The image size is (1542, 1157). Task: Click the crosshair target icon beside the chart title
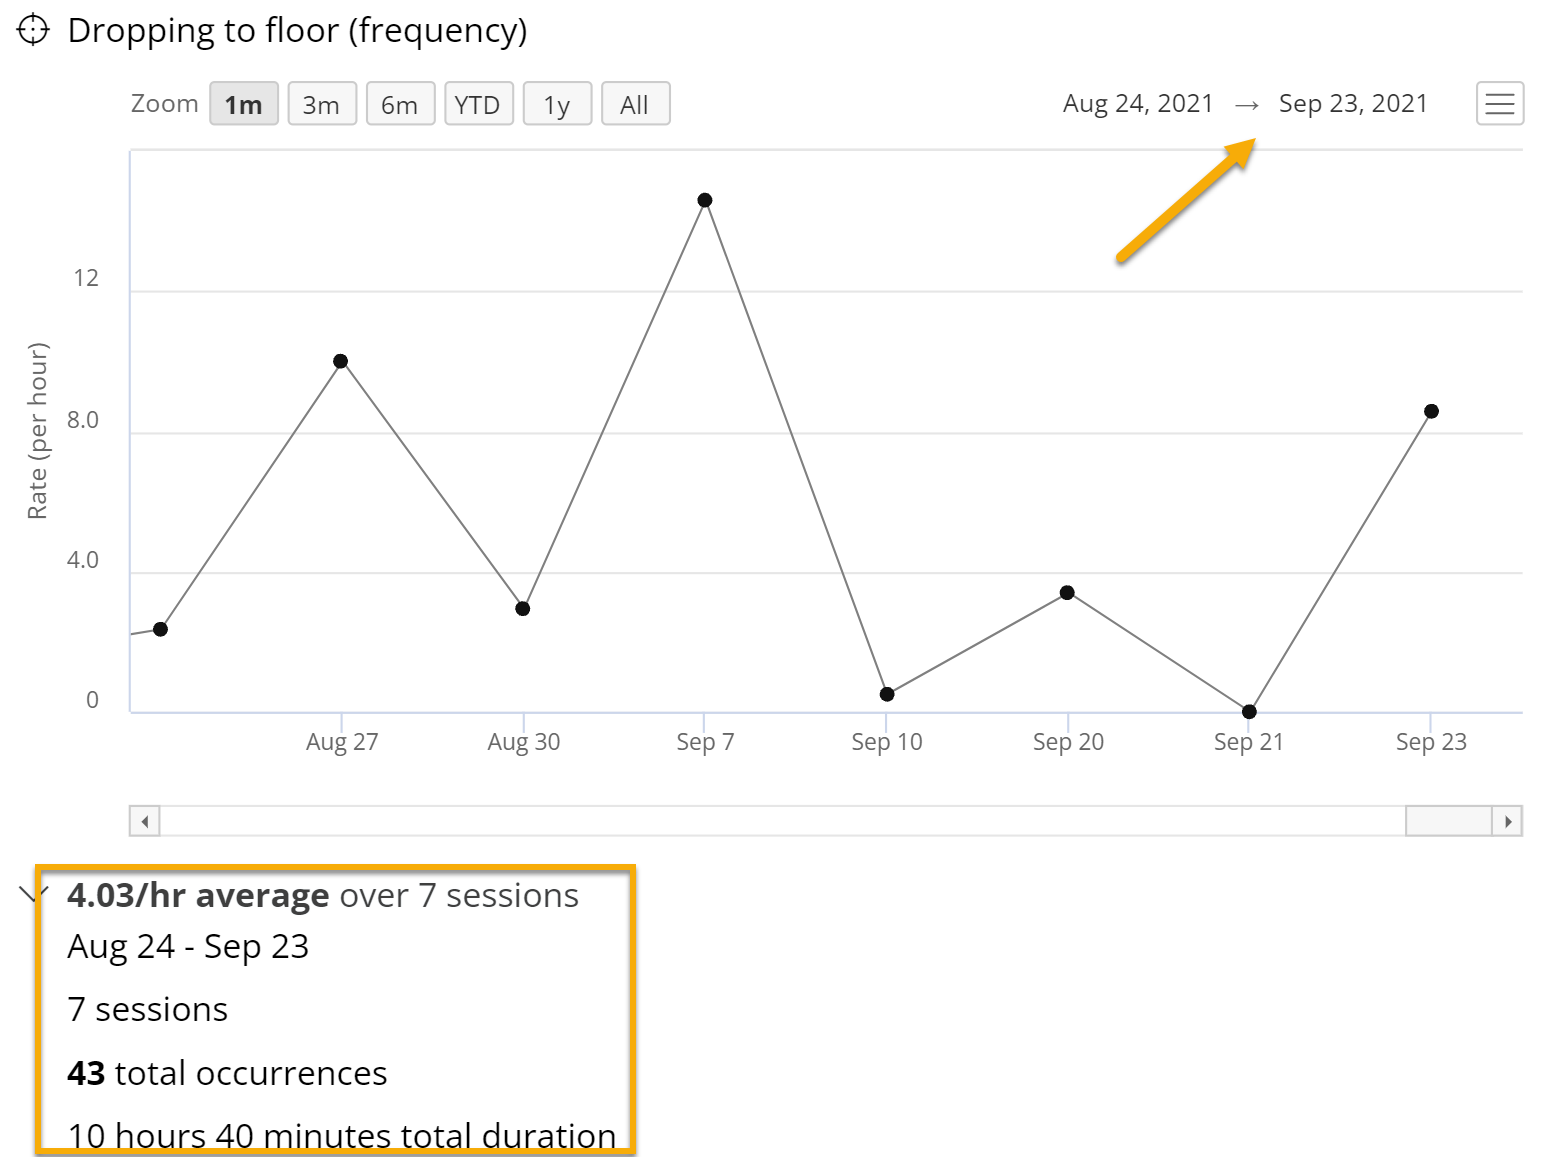(34, 29)
